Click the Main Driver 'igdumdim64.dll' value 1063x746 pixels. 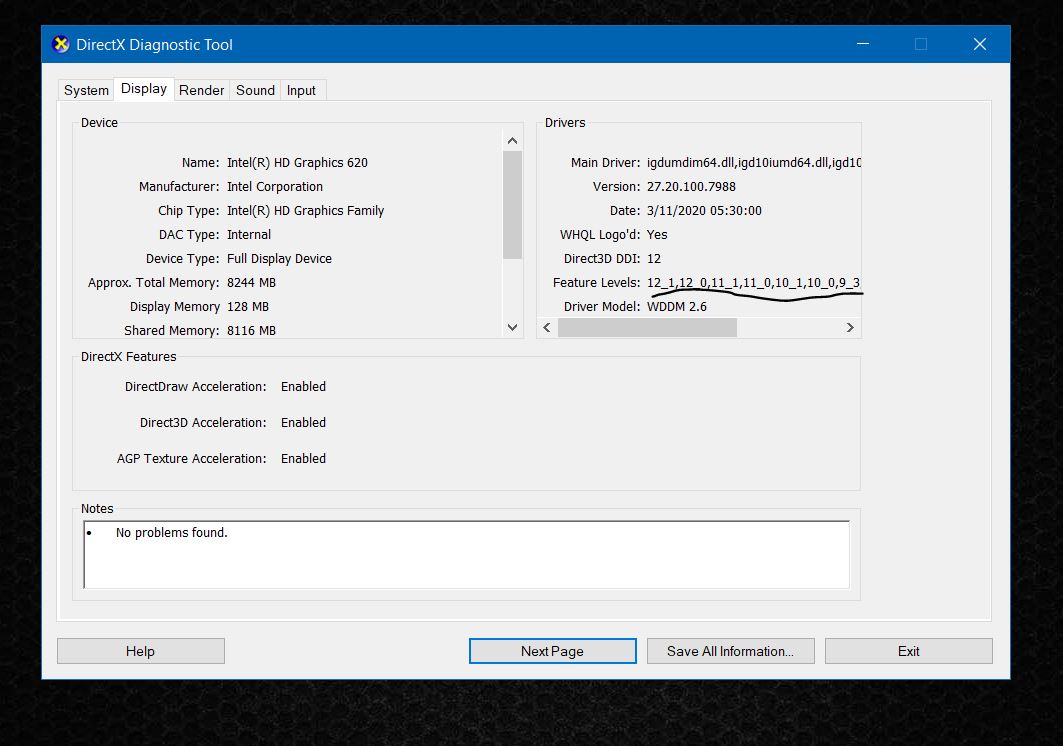tap(754, 163)
